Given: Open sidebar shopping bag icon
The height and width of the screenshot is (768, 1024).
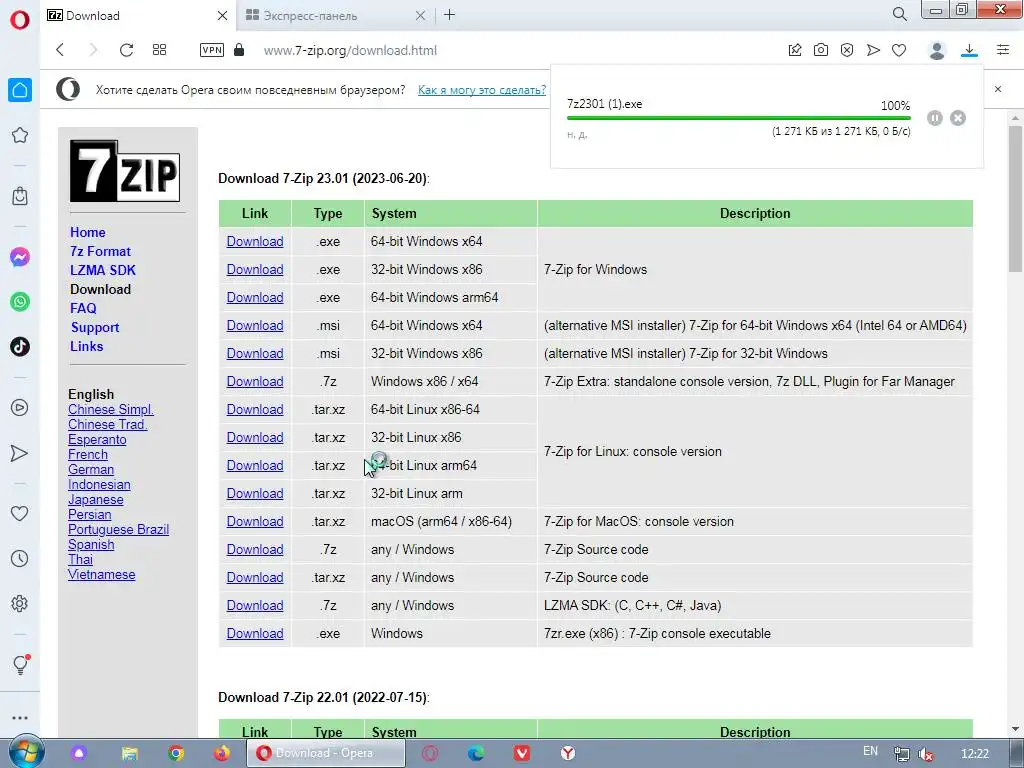Looking at the screenshot, I should 20,196.
